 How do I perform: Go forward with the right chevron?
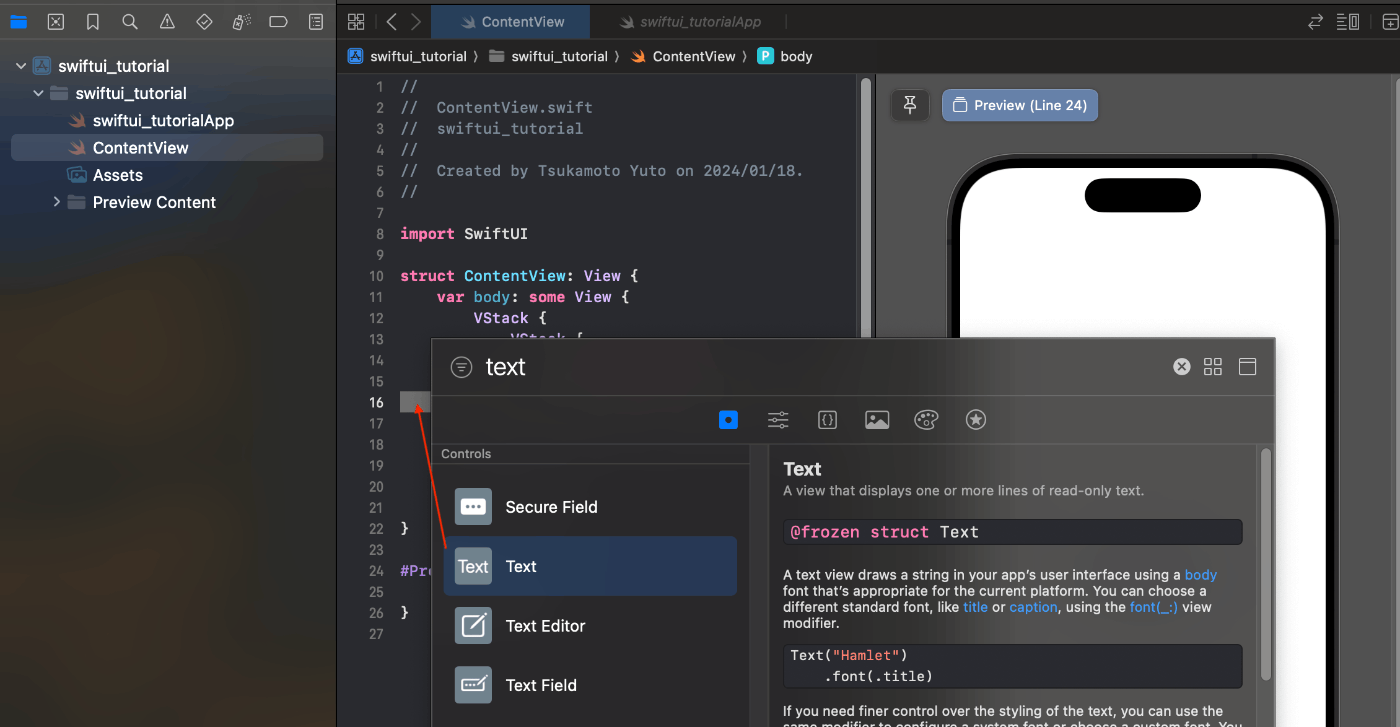coord(416,21)
